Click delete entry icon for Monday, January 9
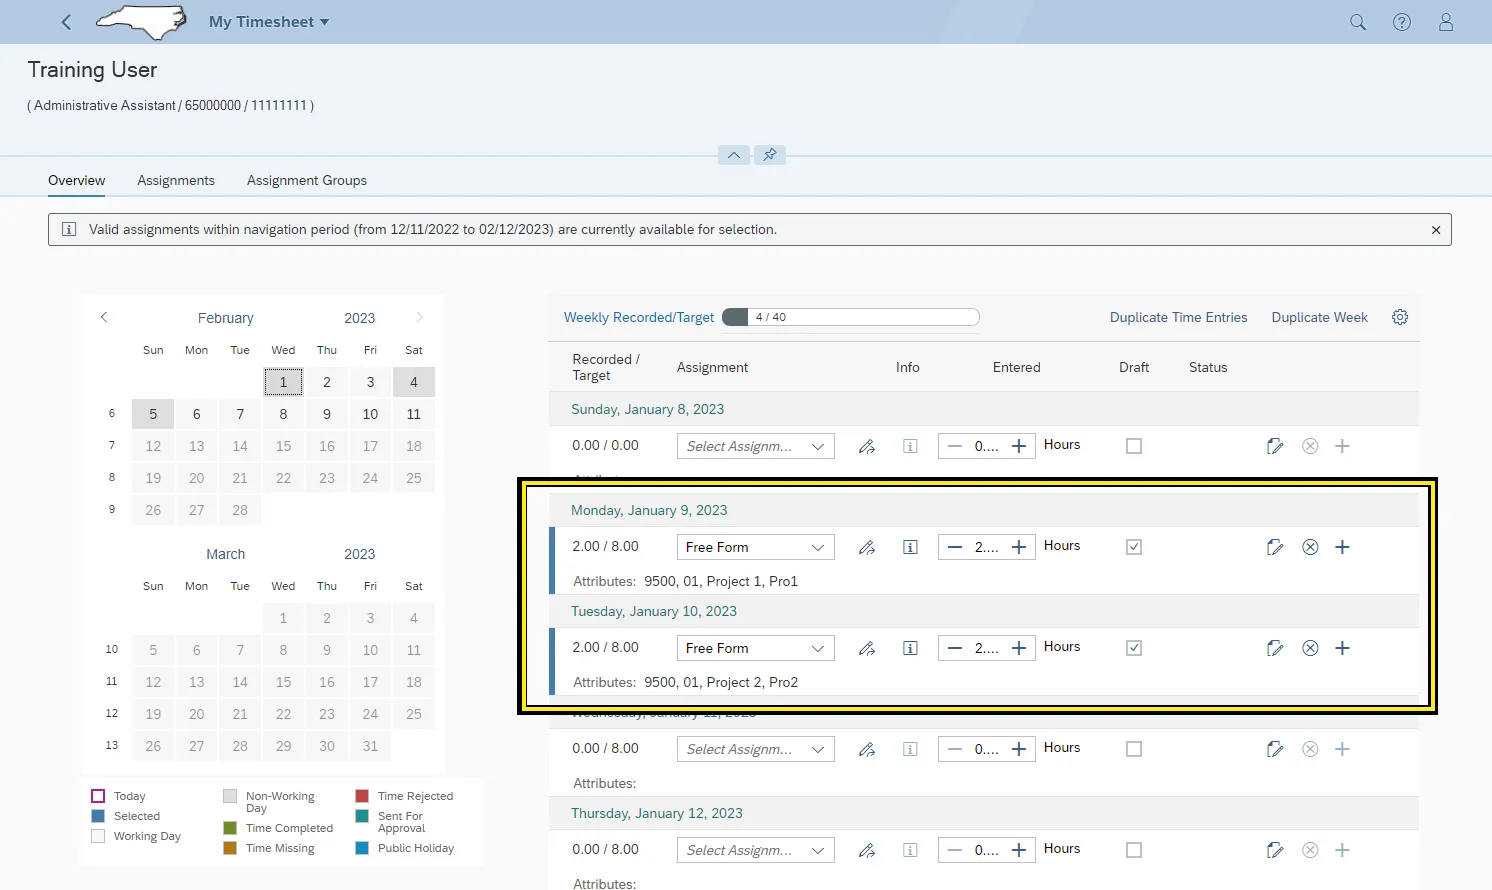 tap(1309, 547)
